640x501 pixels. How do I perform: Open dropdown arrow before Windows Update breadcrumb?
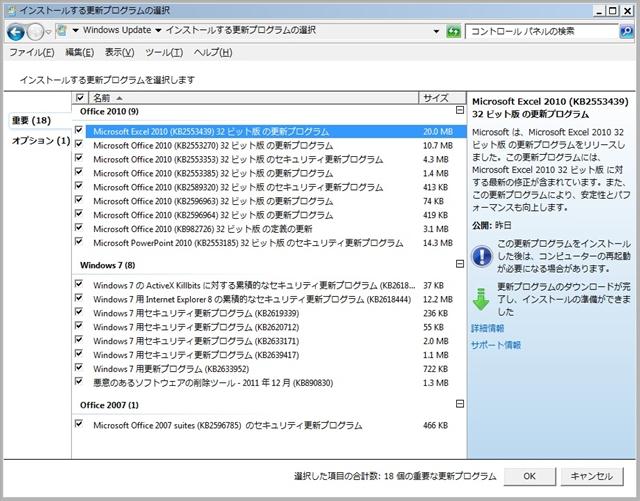point(76,31)
